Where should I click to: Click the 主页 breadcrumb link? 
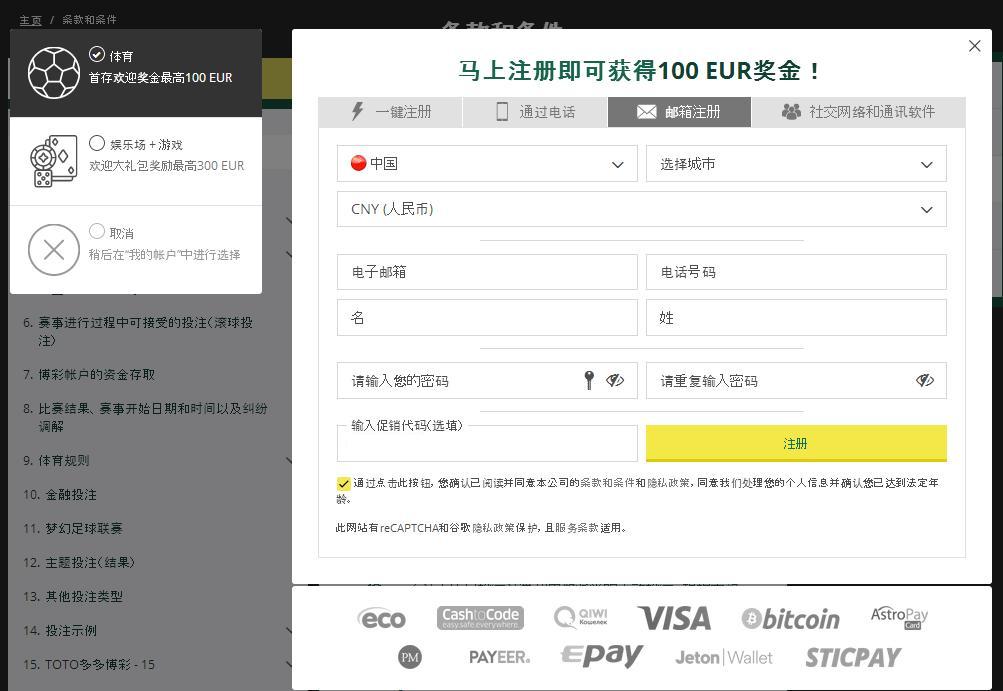point(30,20)
